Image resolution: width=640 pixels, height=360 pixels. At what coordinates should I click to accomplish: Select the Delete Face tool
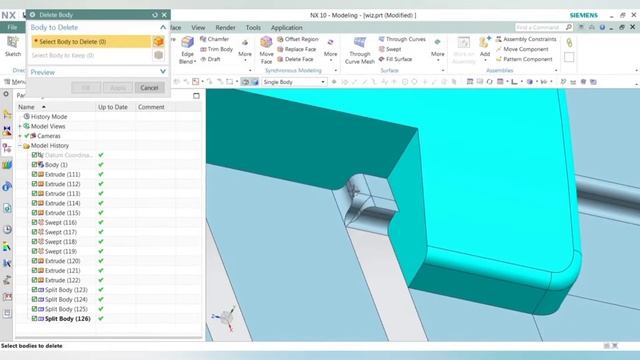[295, 59]
